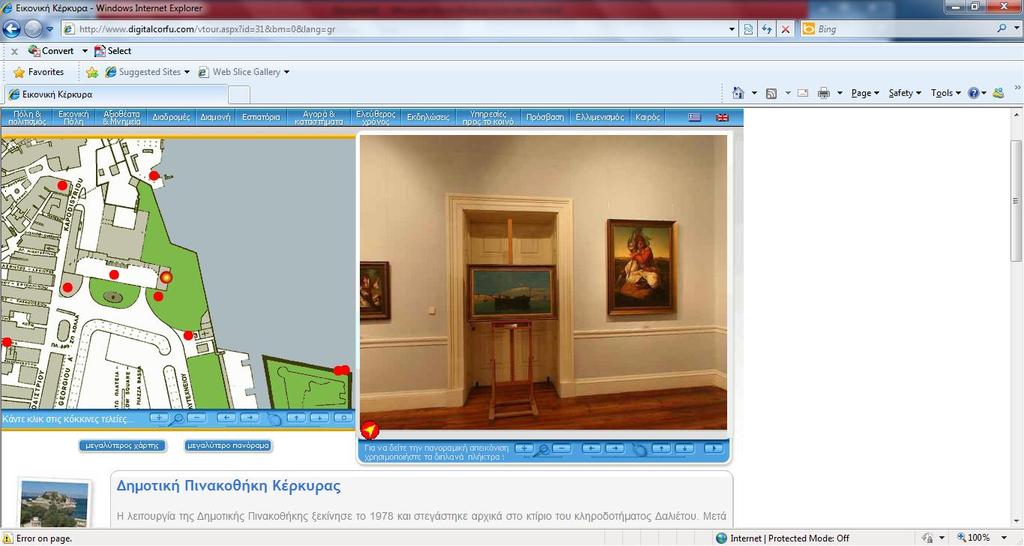Click the Back navigation button
The width and height of the screenshot is (1024, 546).
click(12, 29)
